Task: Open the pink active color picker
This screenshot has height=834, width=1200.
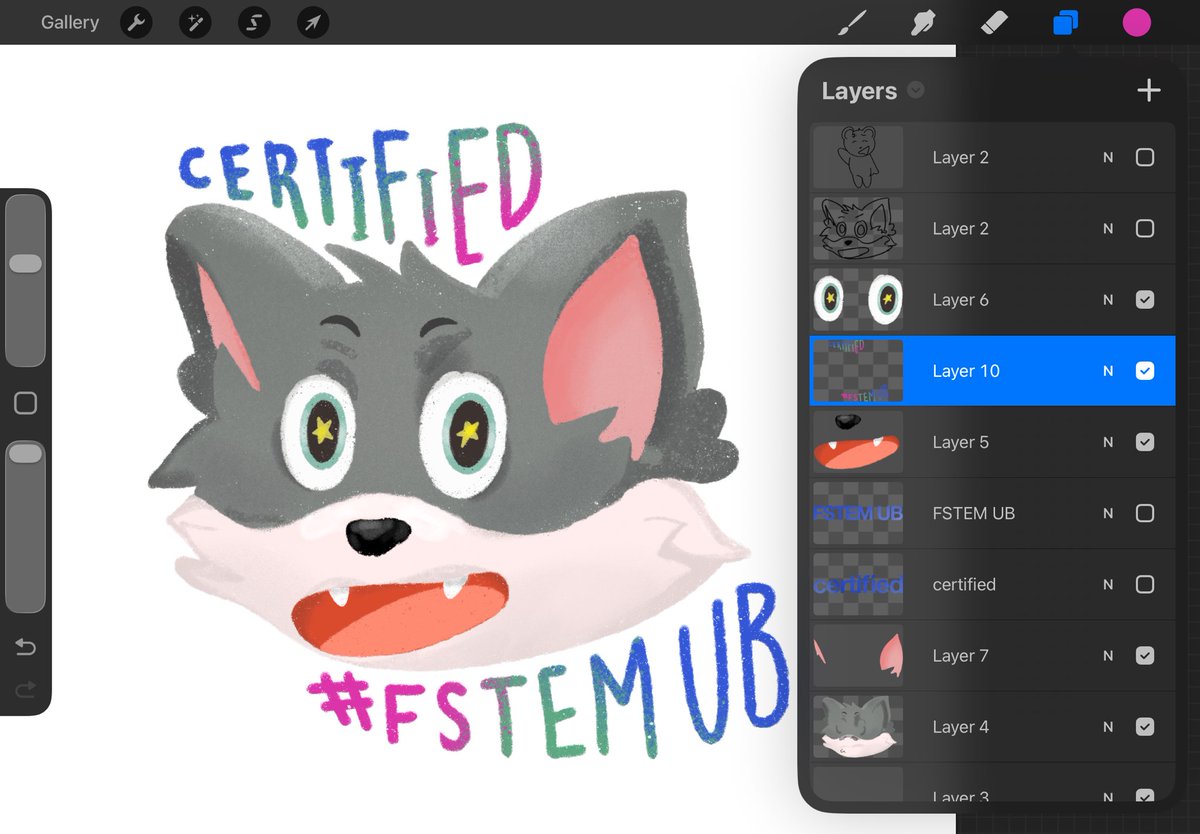Action: click(x=1136, y=22)
